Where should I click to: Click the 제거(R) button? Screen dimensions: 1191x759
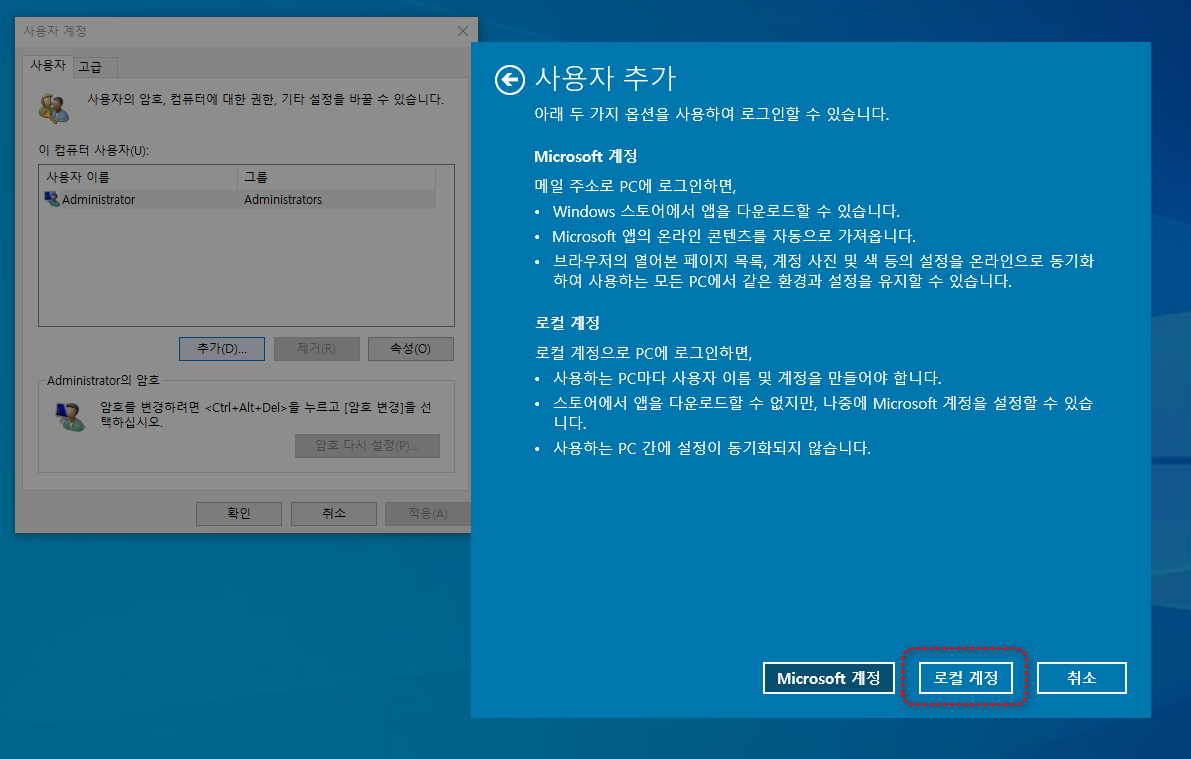point(317,349)
